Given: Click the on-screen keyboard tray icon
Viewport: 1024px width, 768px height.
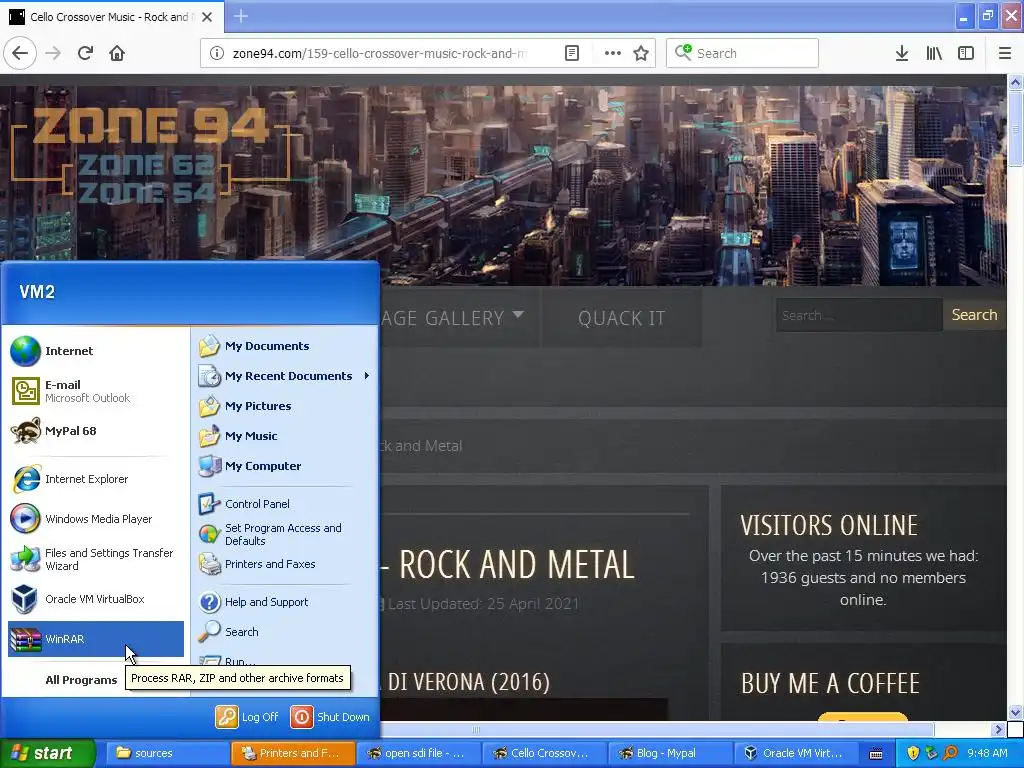Looking at the screenshot, I should [876, 753].
